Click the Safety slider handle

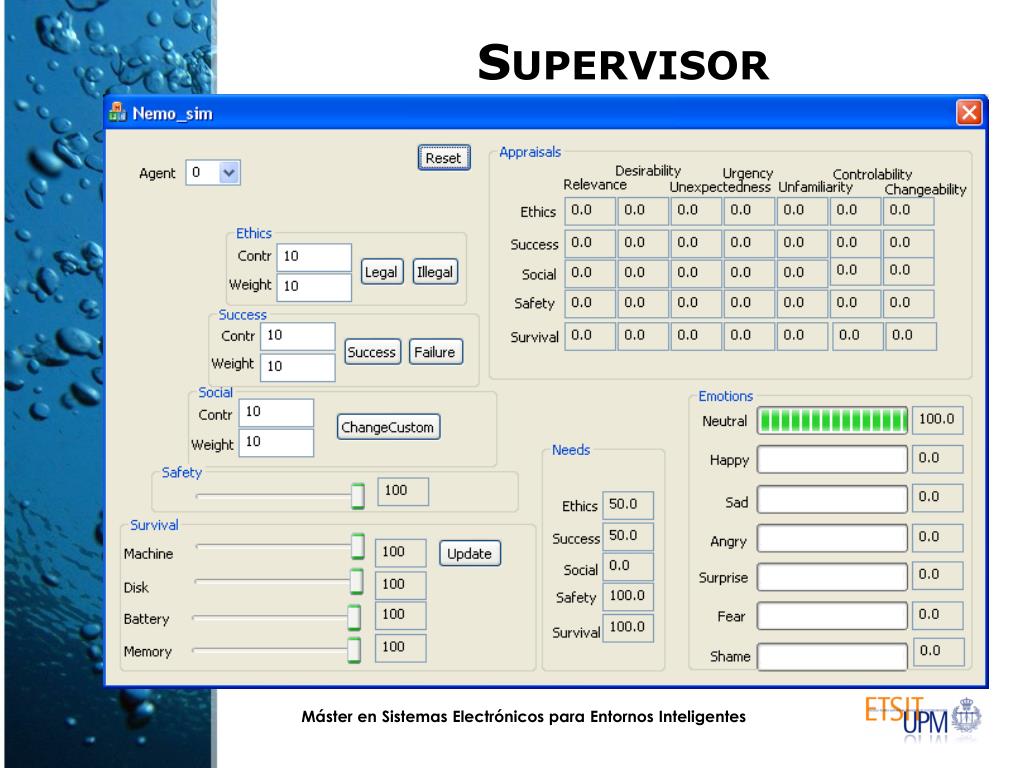(357, 496)
